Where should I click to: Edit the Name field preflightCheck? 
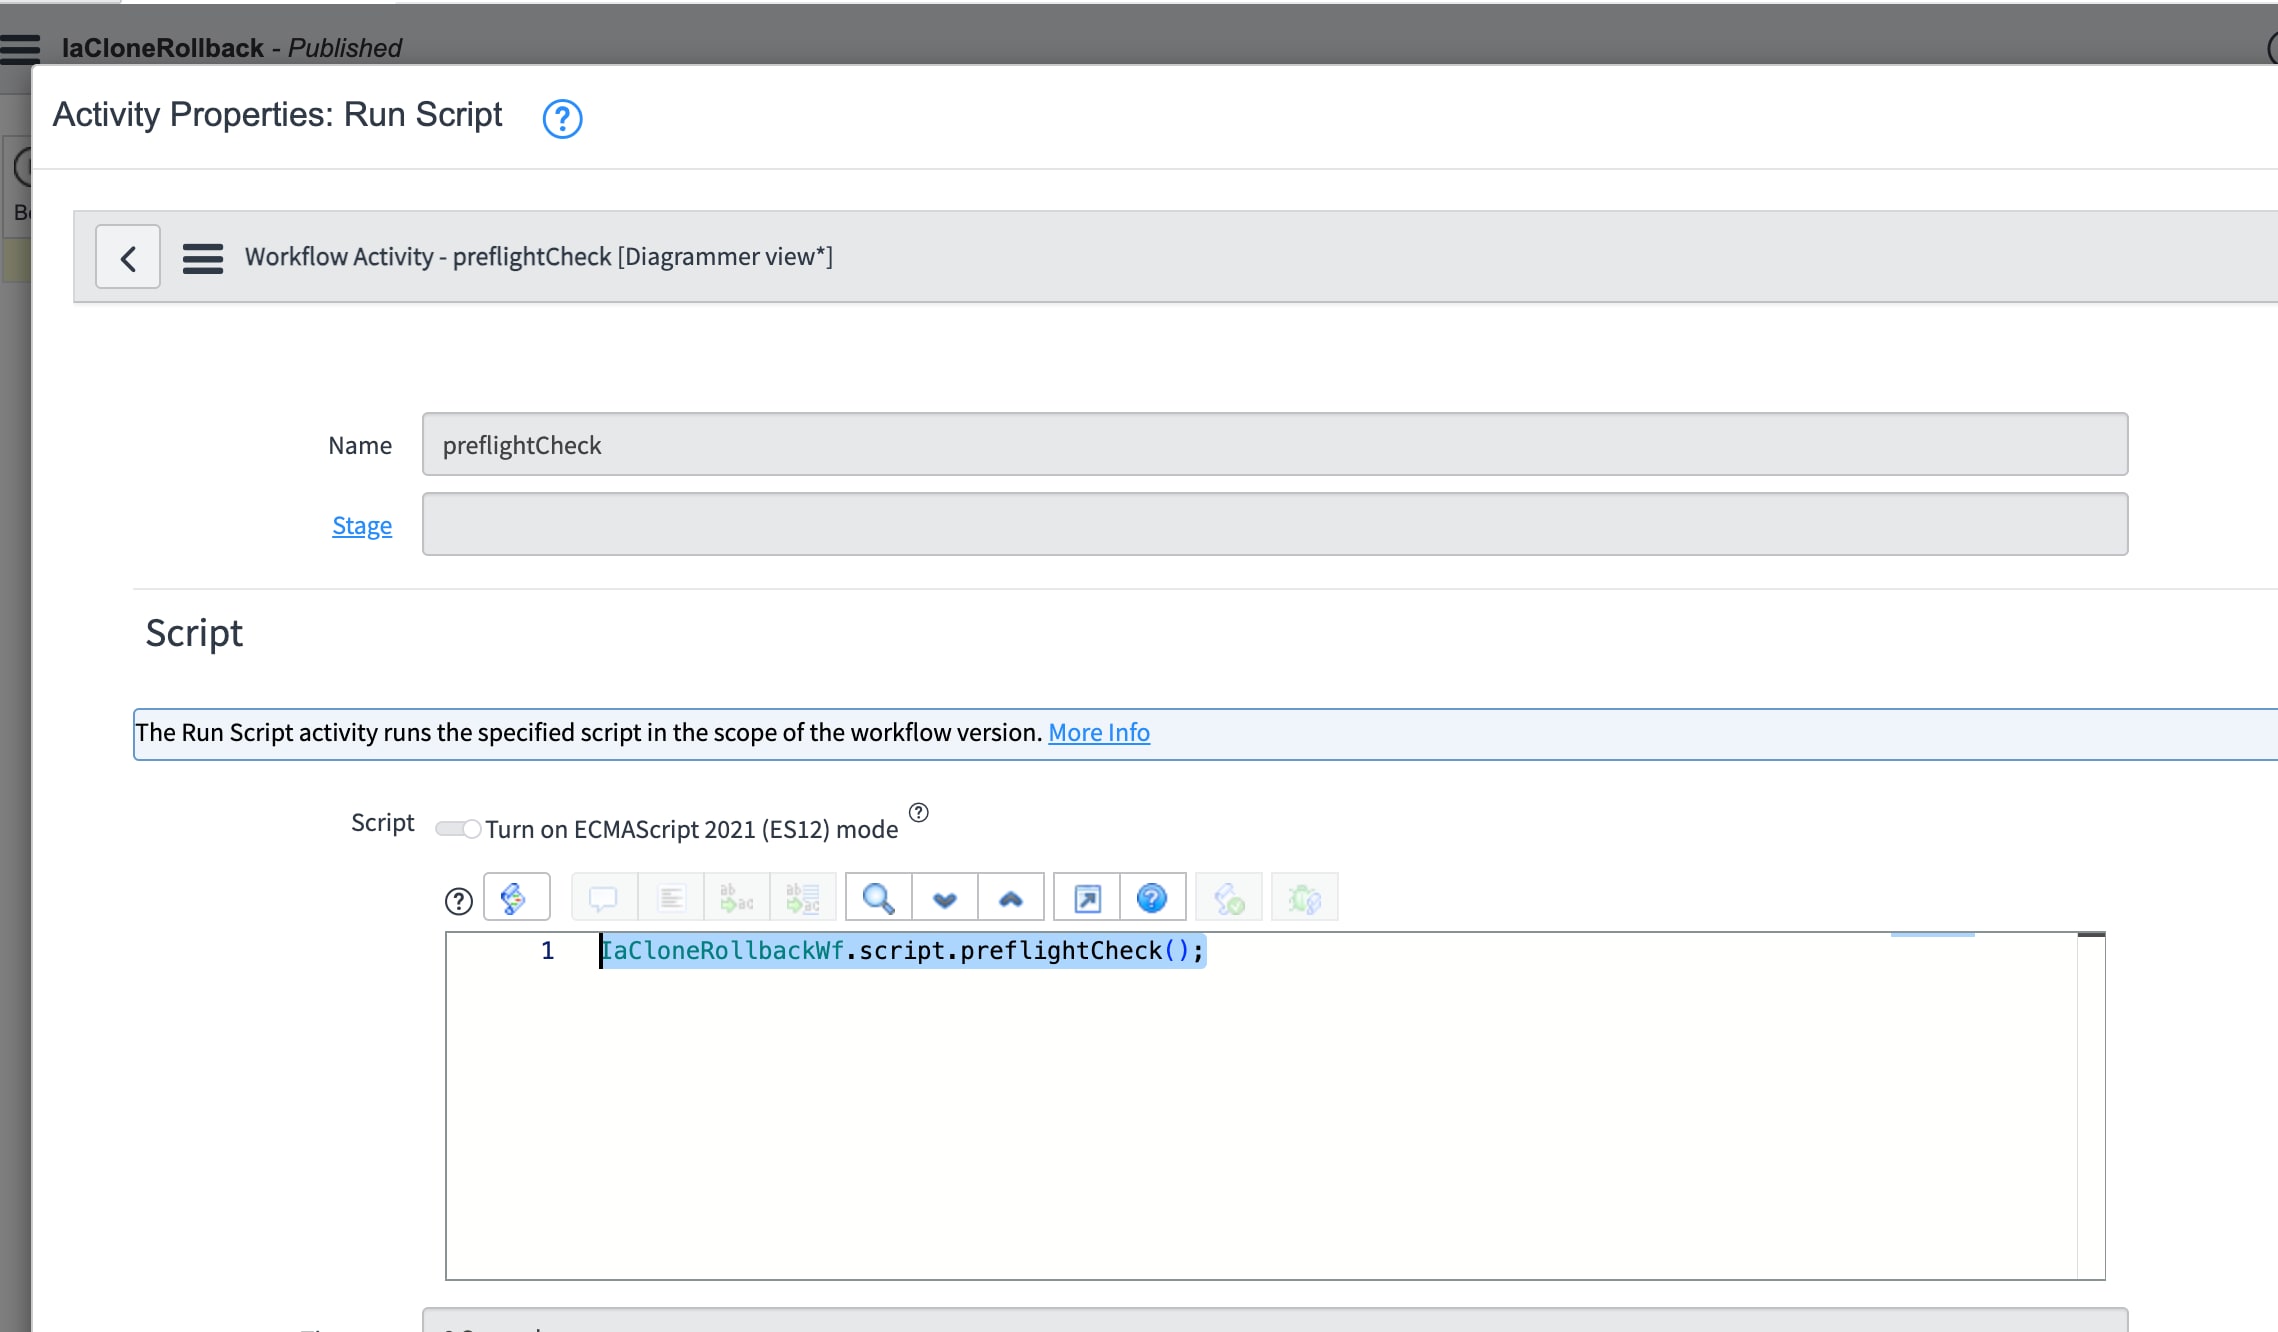click(1275, 445)
